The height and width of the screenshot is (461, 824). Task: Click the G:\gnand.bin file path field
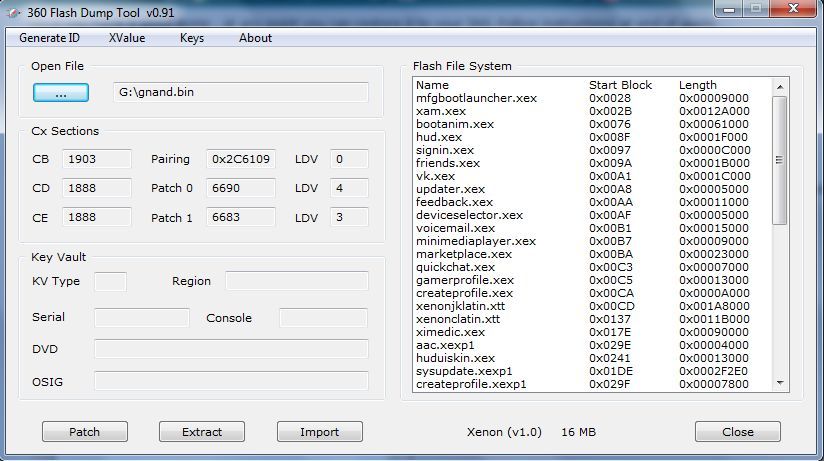(x=241, y=93)
